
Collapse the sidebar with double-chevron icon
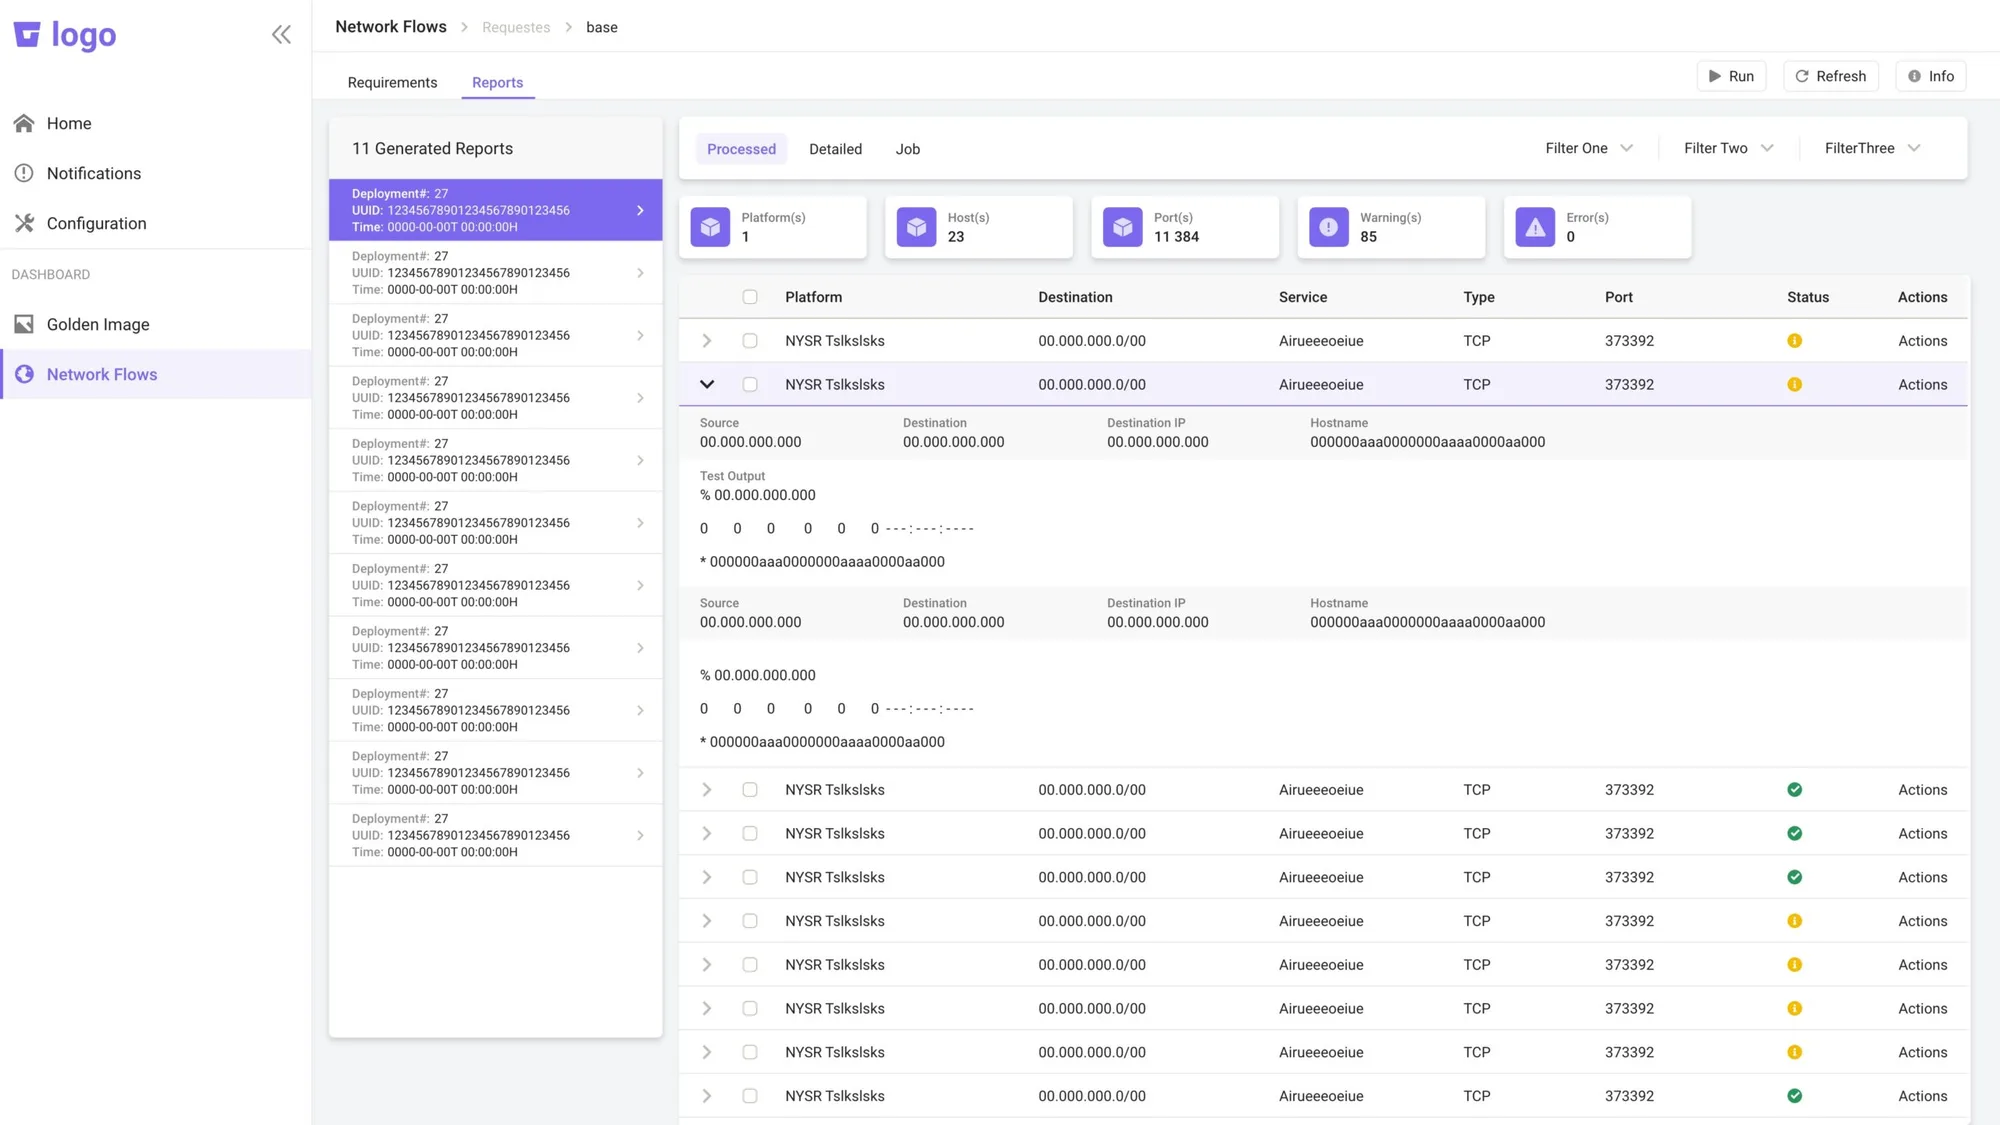click(281, 35)
